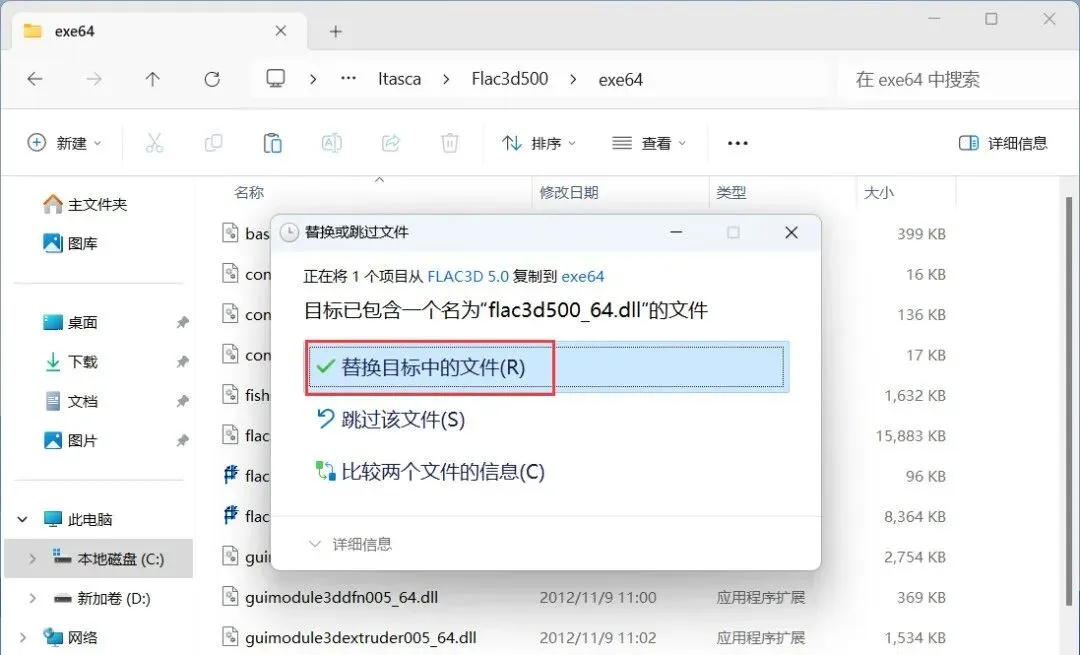1080x655 pixels.
Task: Click the 96 KB flac application file icon
Action: [x=231, y=475]
